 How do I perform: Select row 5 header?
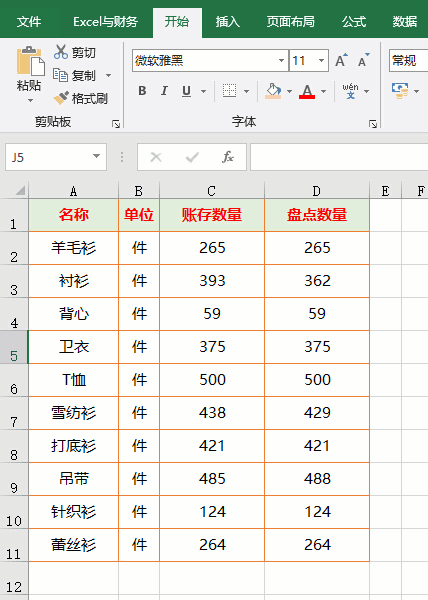point(14,347)
